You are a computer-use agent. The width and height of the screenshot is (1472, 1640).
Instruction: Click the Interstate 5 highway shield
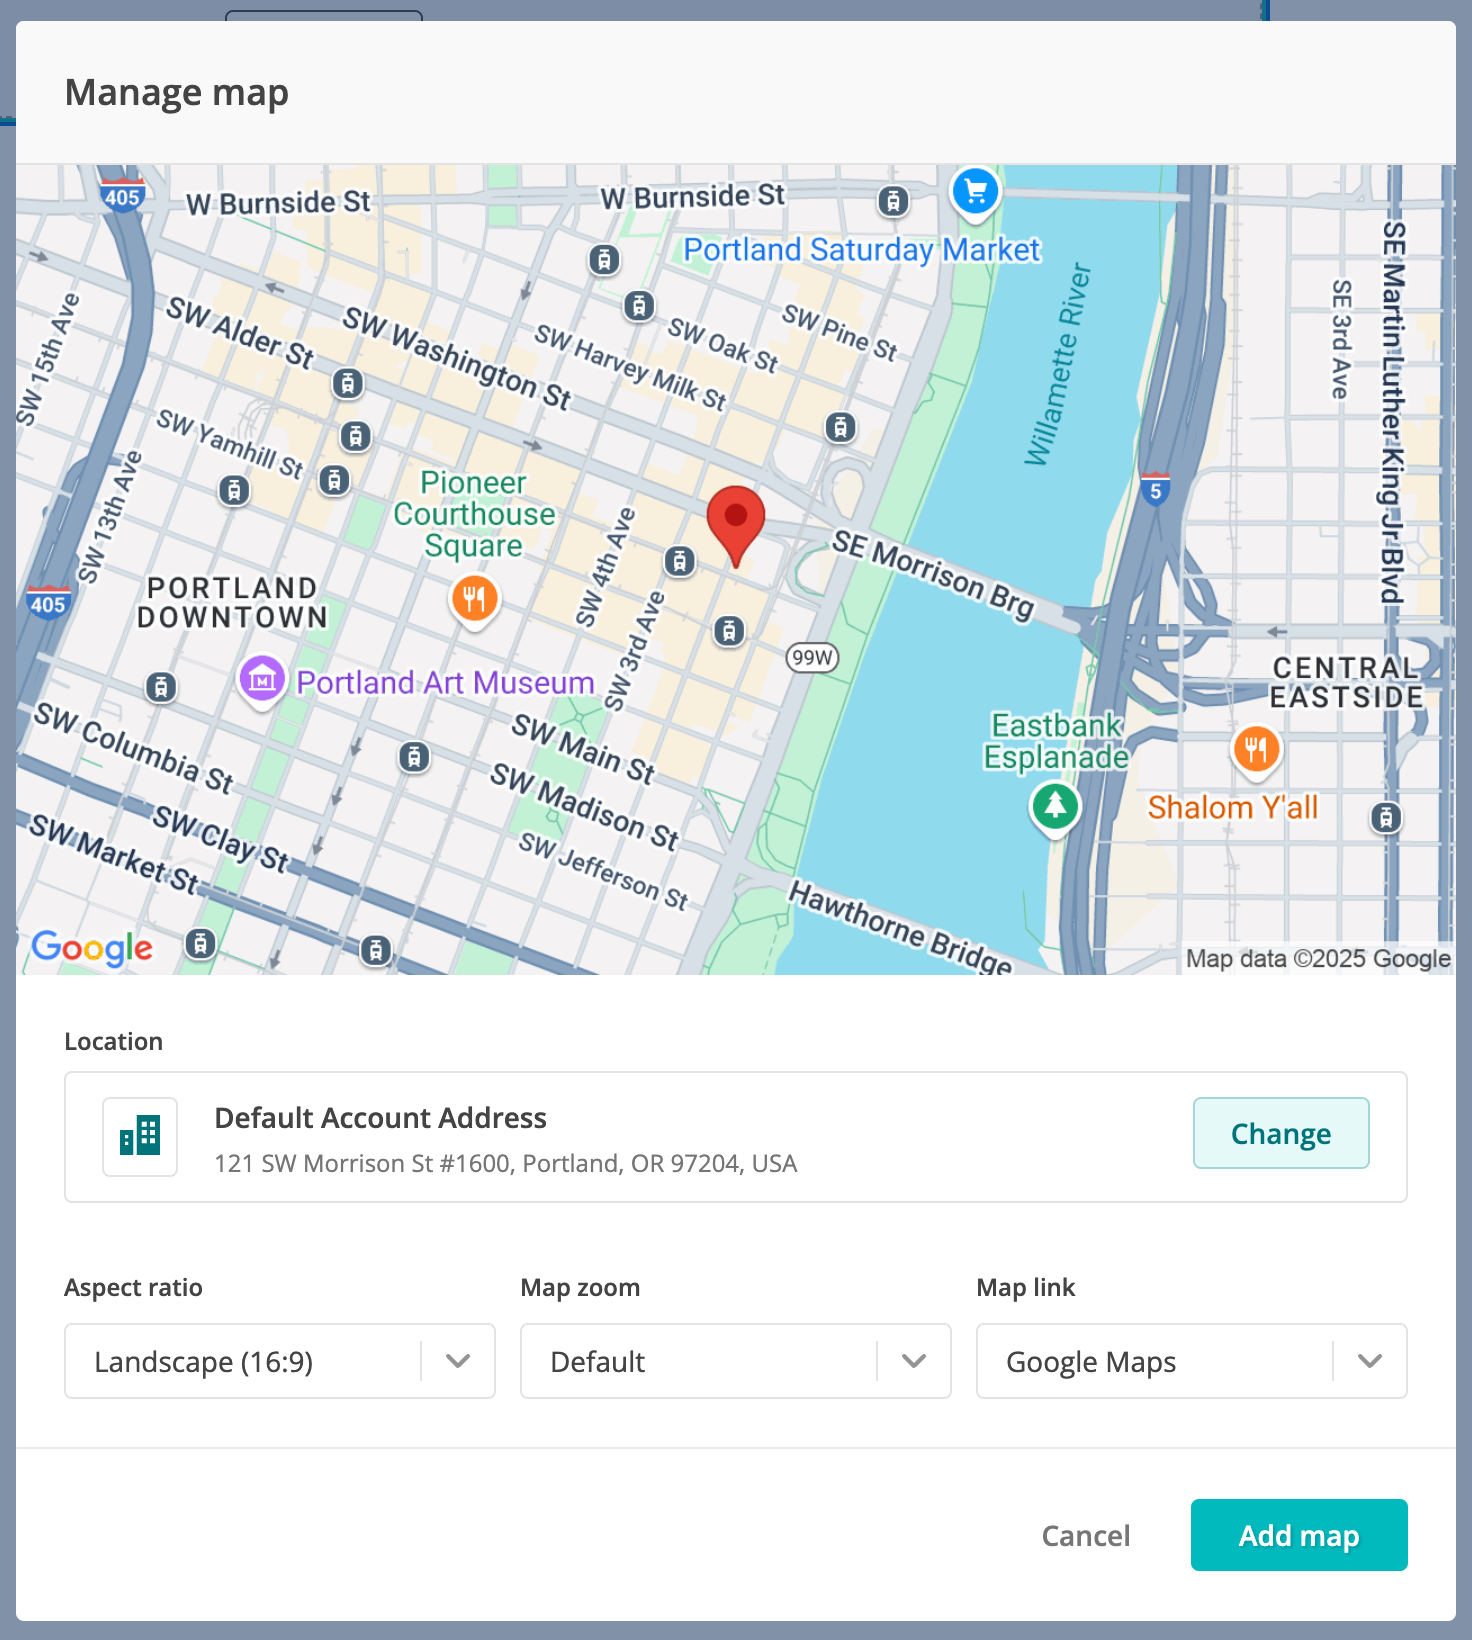pos(1155,490)
